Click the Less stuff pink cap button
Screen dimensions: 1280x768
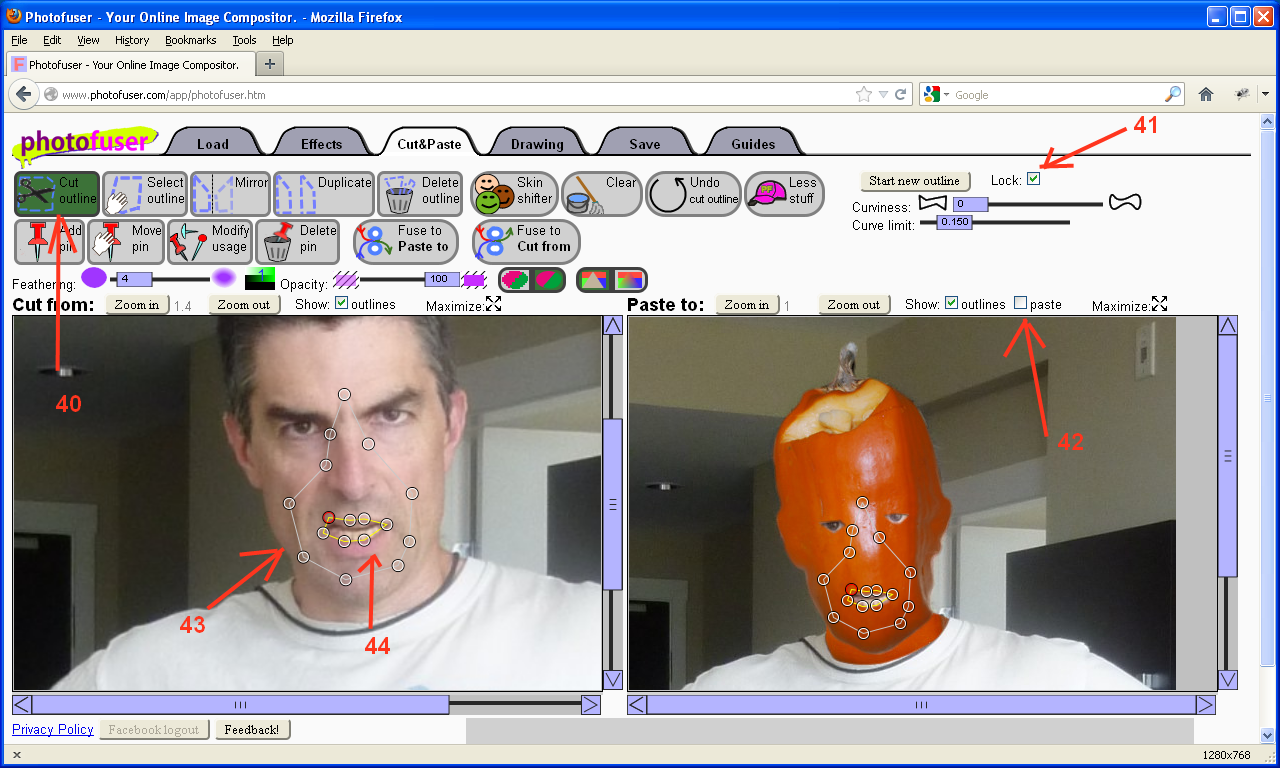tap(783, 194)
